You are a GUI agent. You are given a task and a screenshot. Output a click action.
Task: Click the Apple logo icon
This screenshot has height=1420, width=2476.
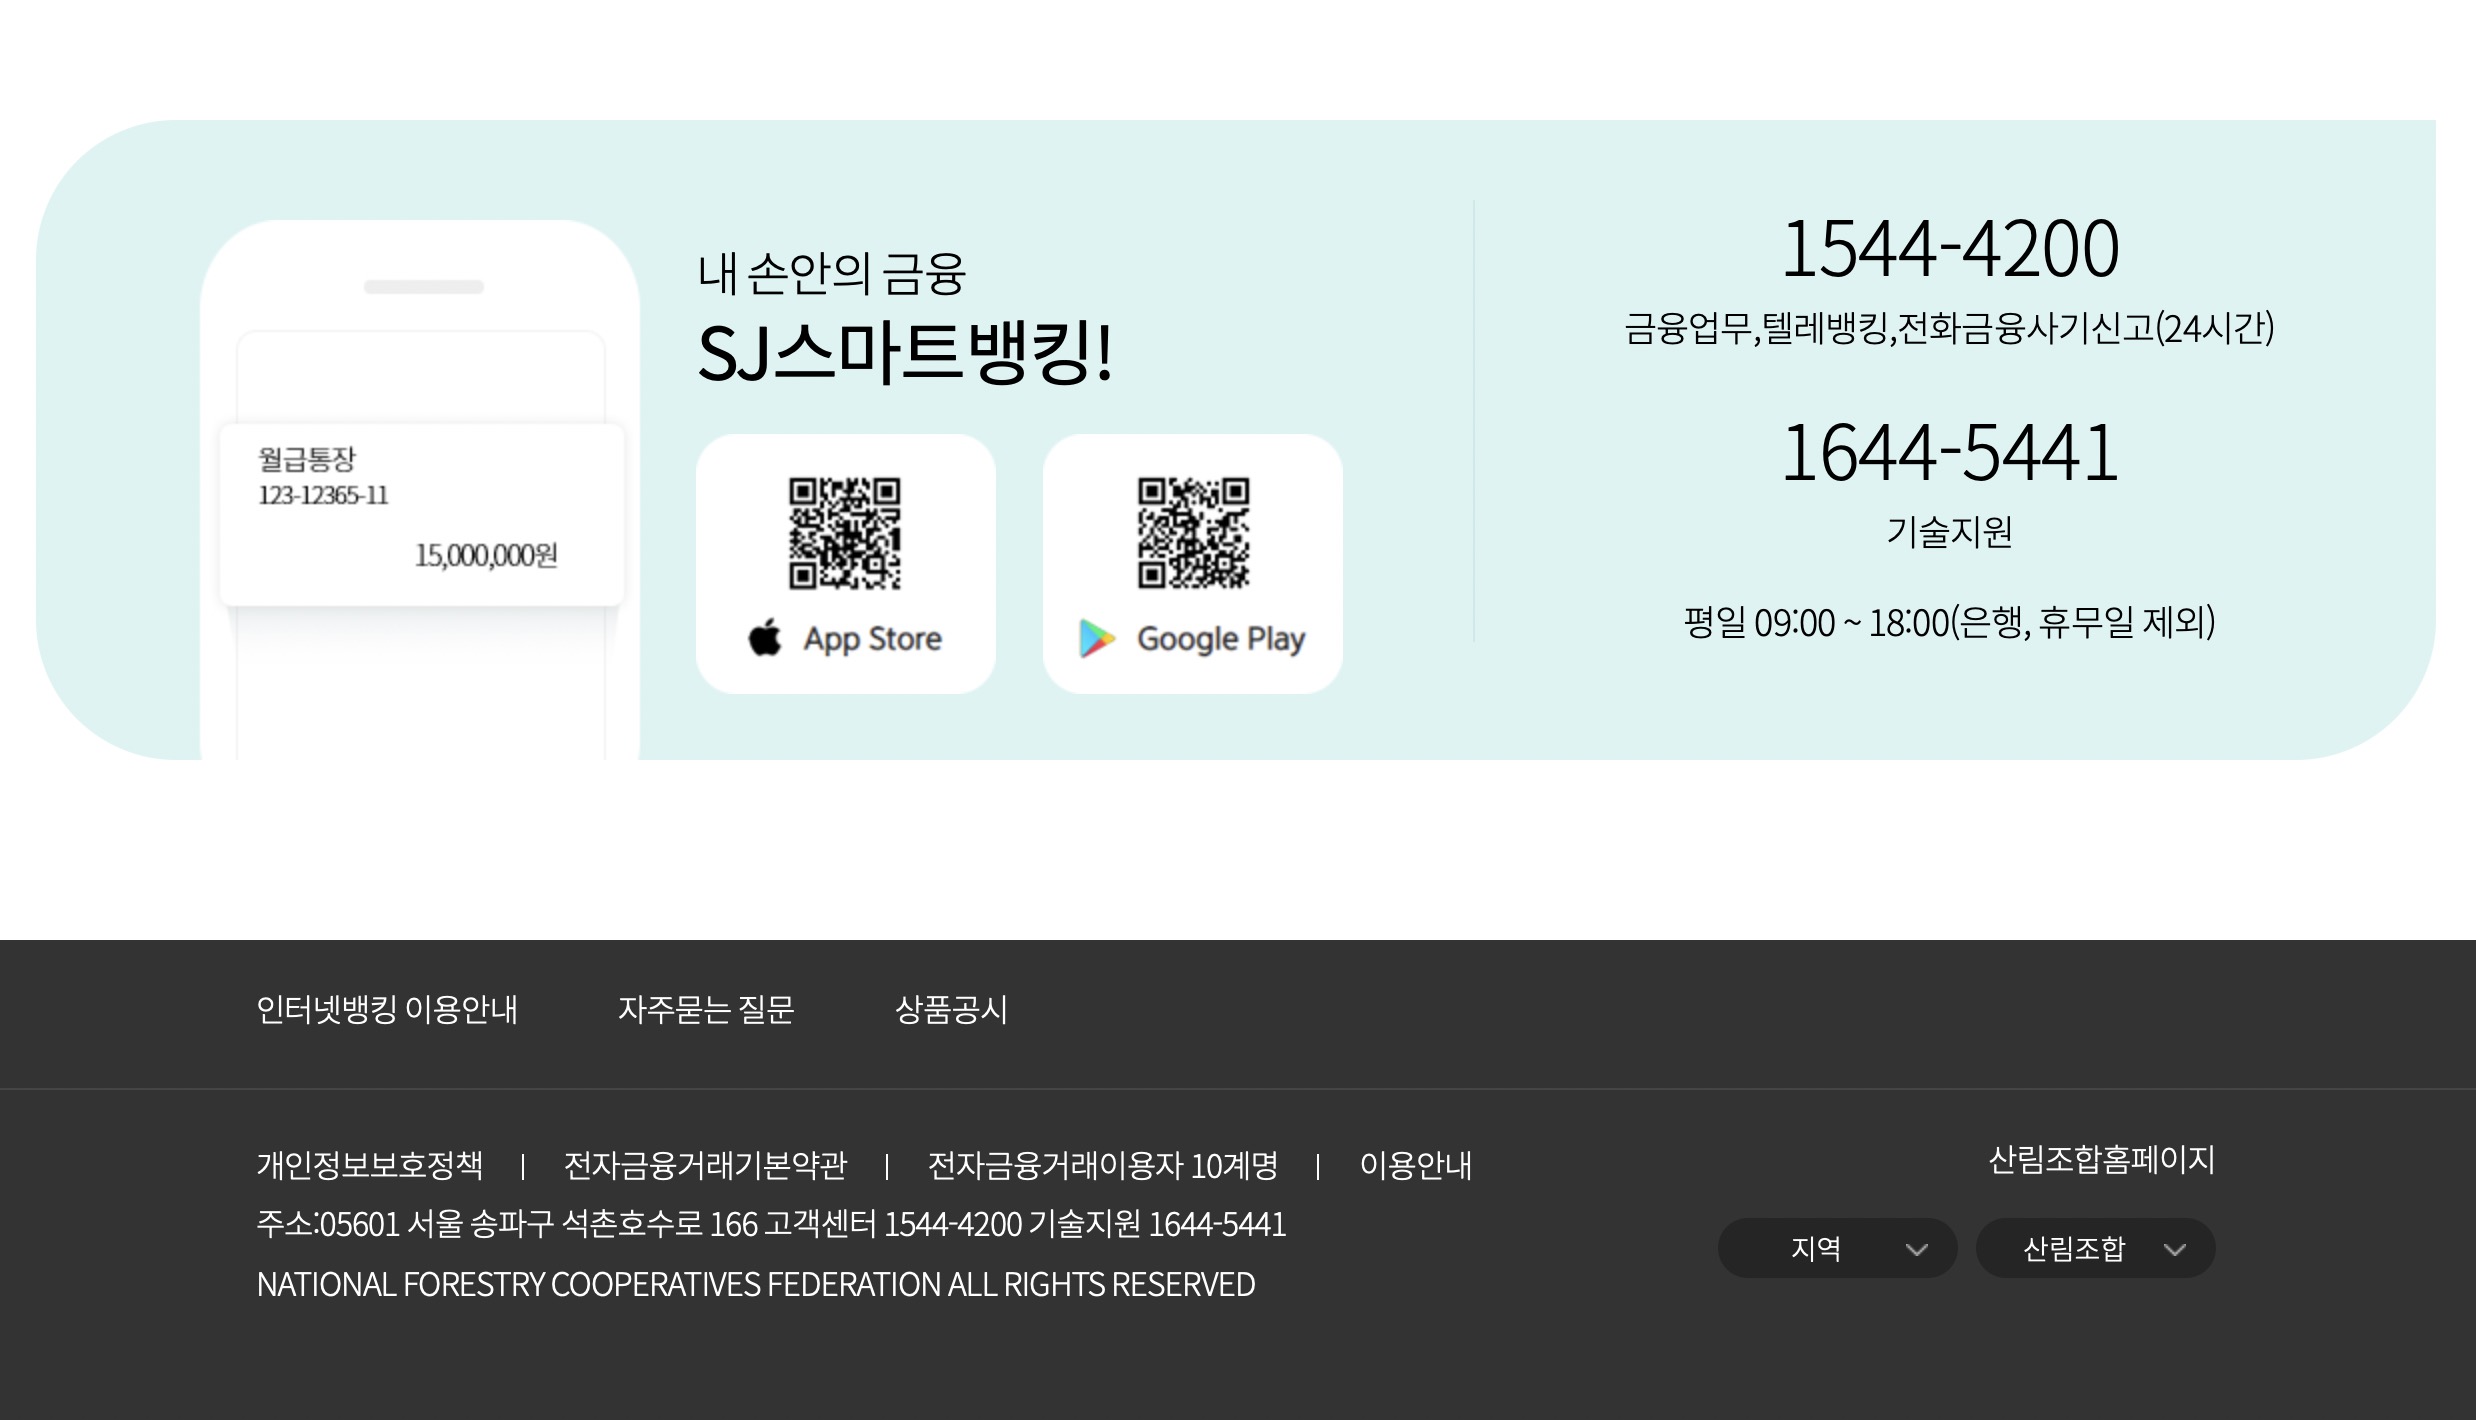(x=765, y=637)
